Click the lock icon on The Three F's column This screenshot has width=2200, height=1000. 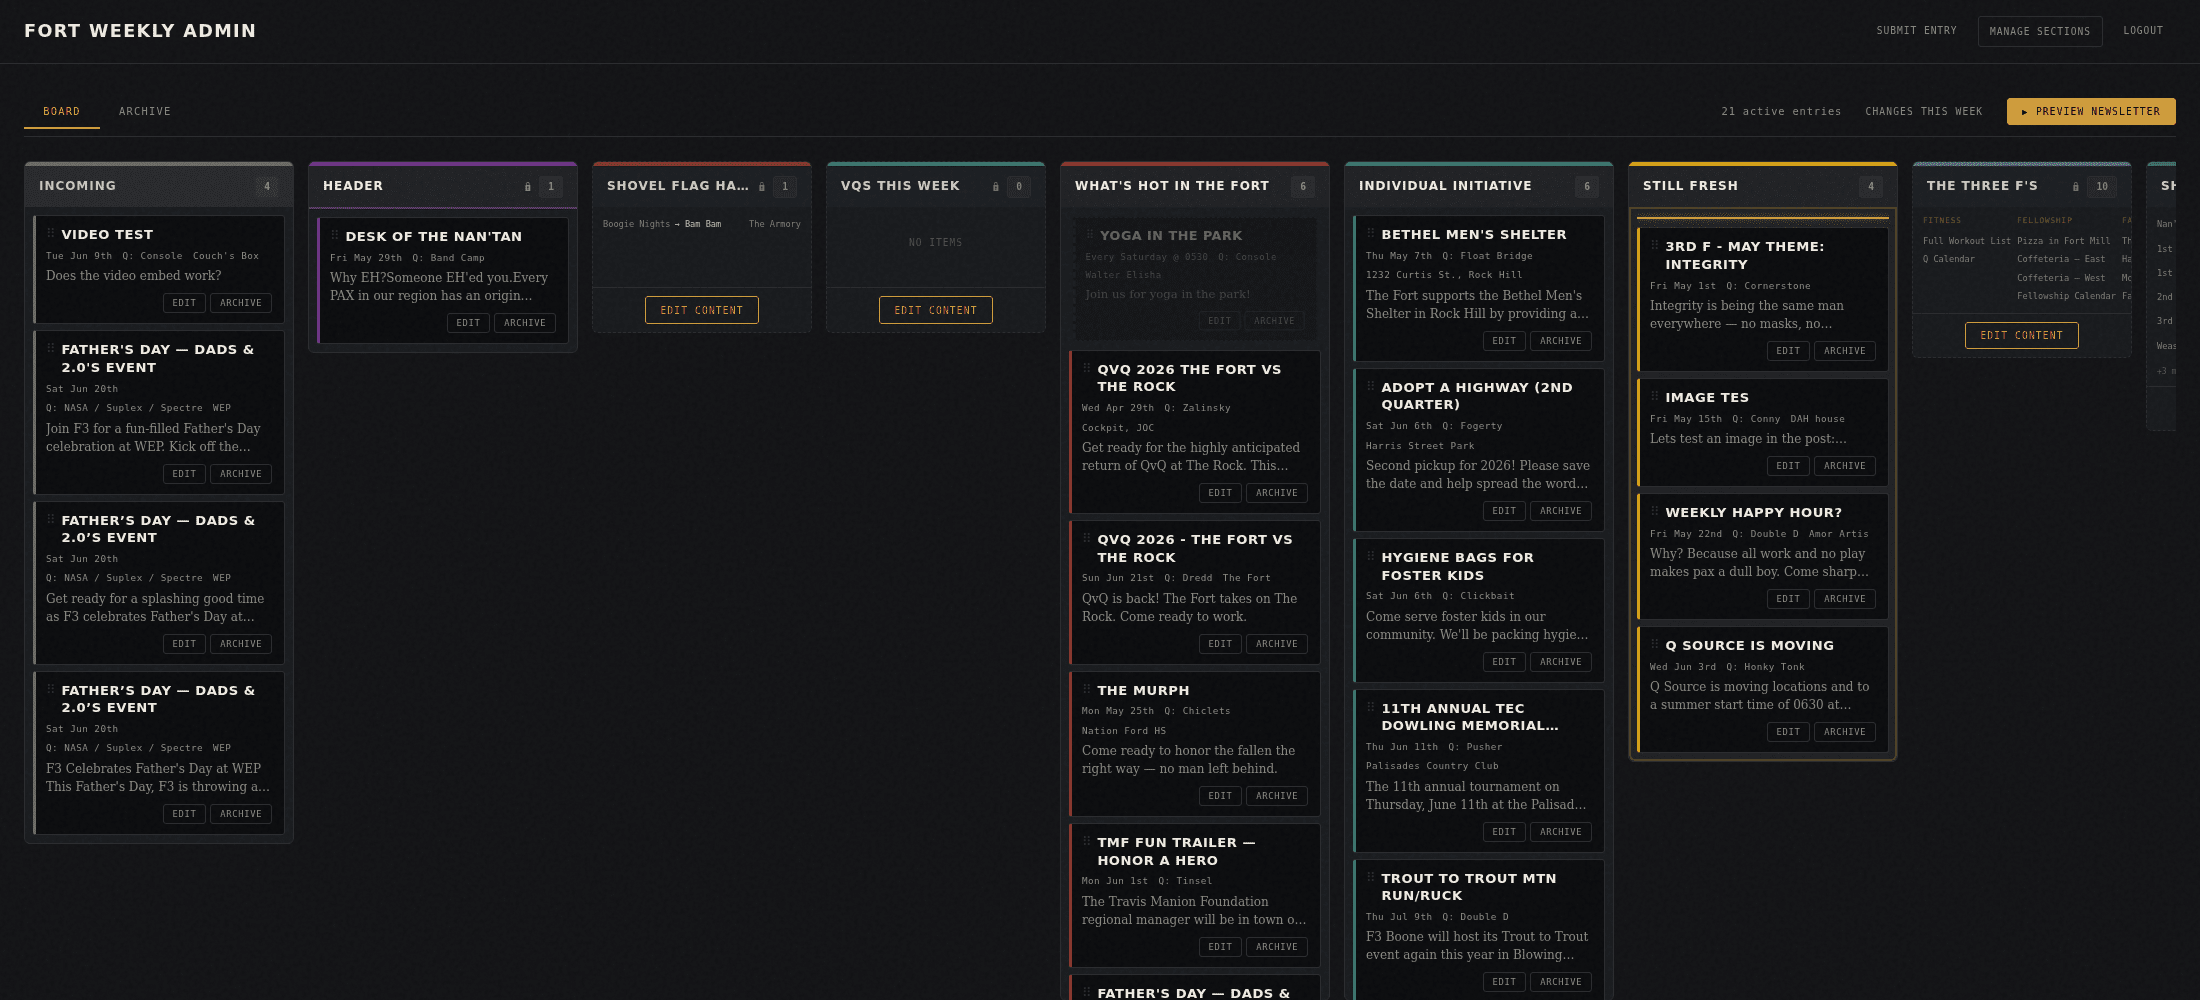click(2076, 187)
